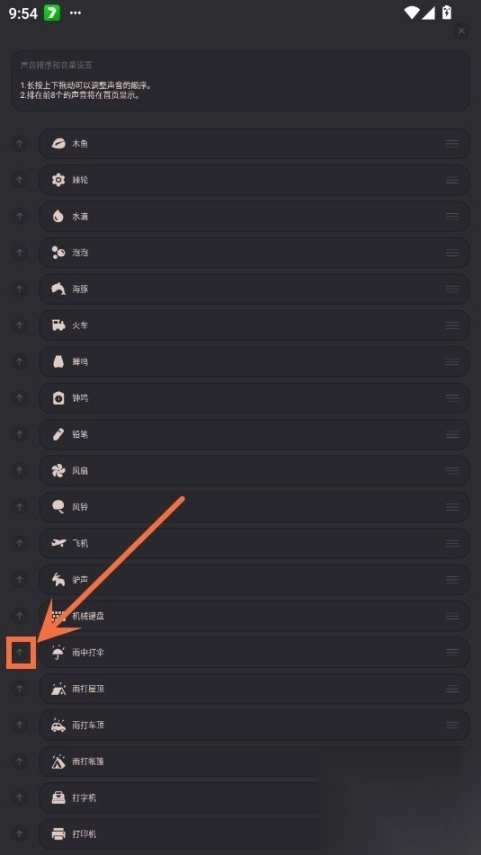This screenshot has height=855, width=481.
Task: Close the sound sorting panel
Action: tap(461, 31)
